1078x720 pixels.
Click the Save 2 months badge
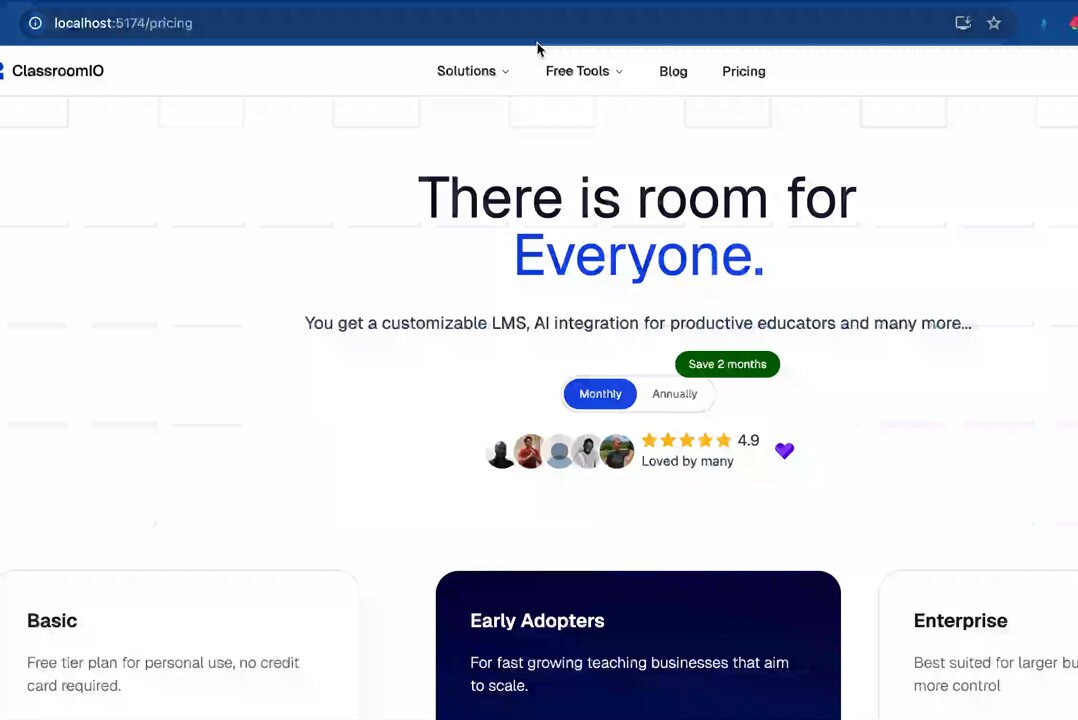727,364
